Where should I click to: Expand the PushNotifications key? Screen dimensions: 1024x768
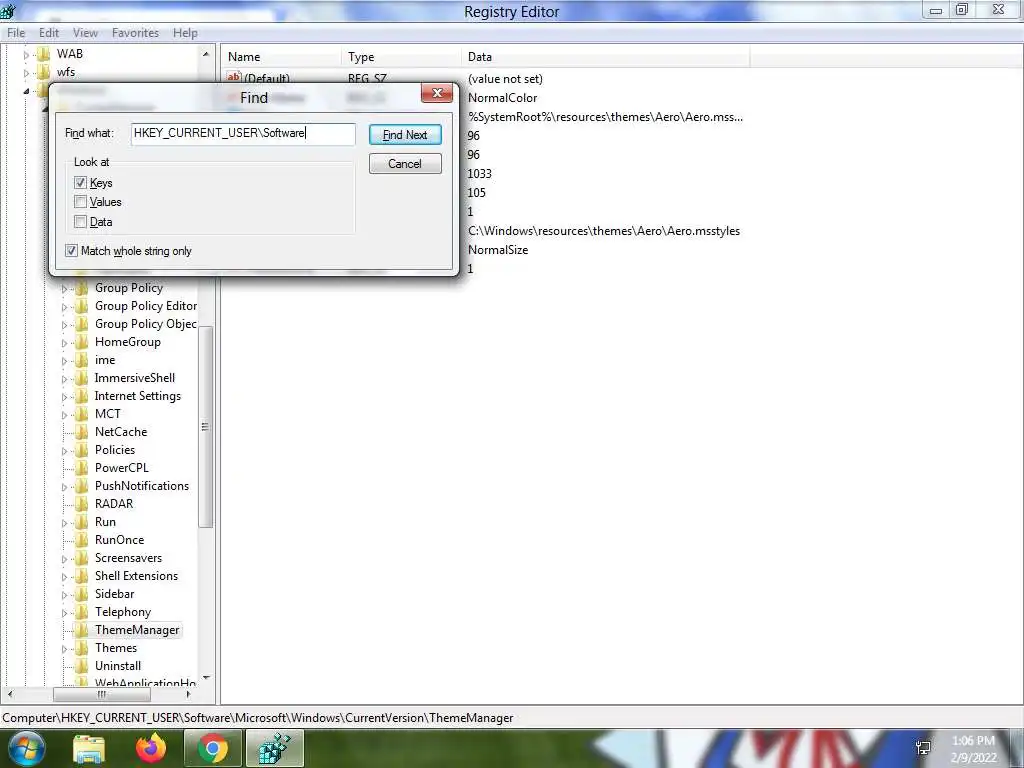pos(64,487)
